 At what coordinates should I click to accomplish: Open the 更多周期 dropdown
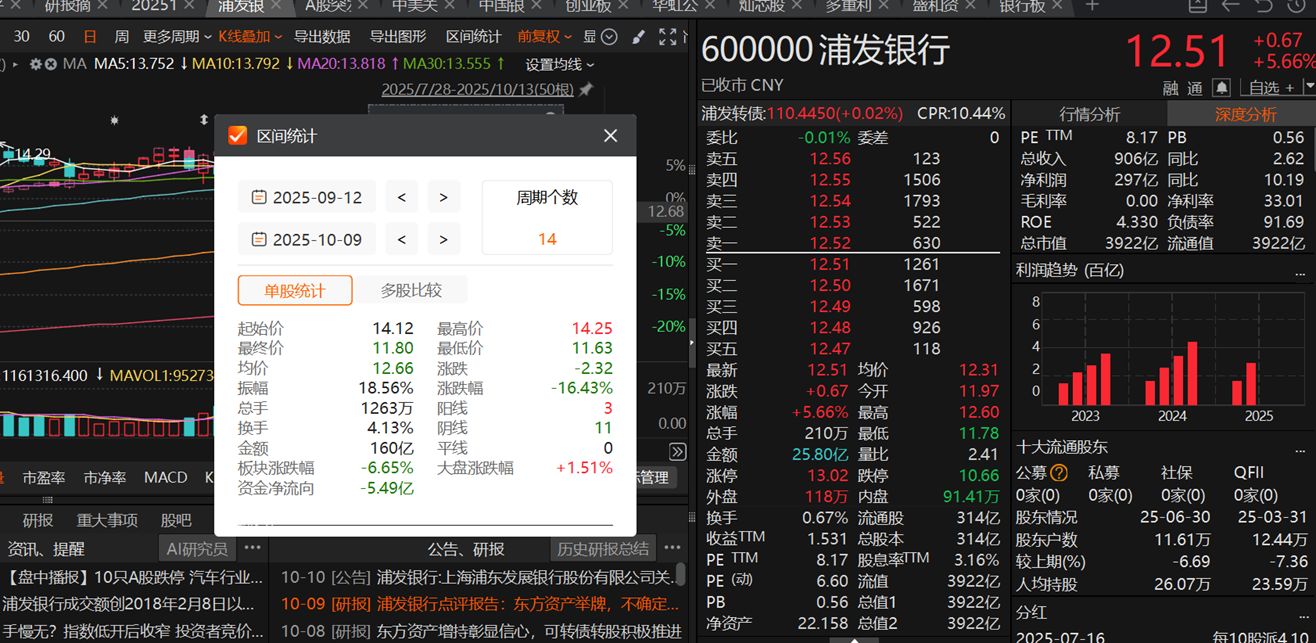click(170, 36)
